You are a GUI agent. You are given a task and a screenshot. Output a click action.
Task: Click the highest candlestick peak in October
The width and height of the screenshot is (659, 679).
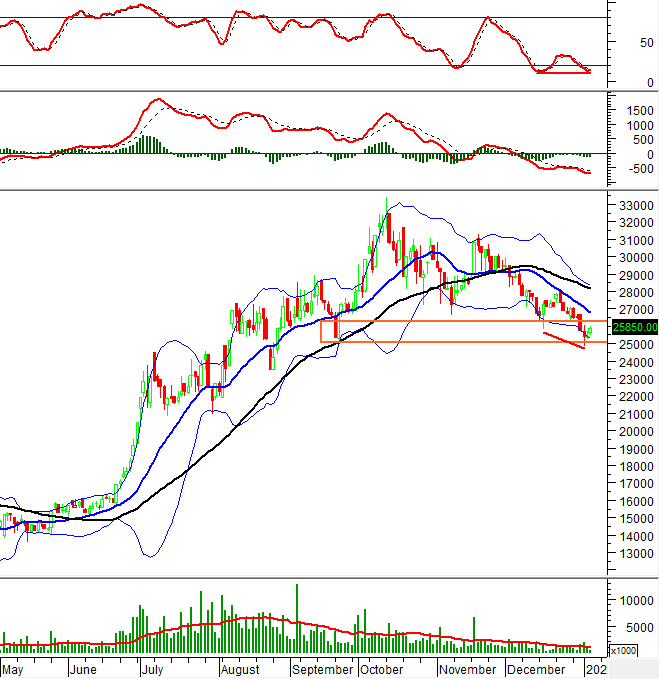(x=387, y=200)
